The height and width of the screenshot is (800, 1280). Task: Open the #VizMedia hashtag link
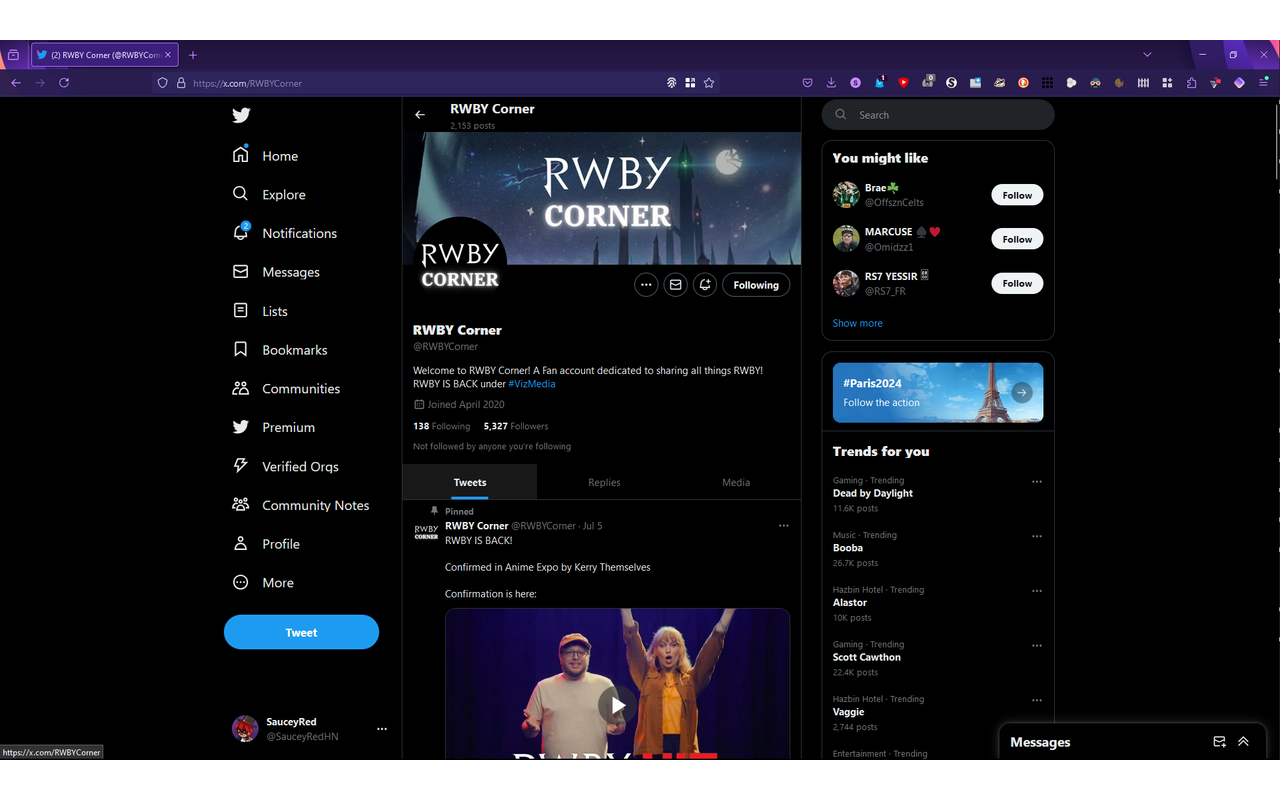tap(532, 384)
